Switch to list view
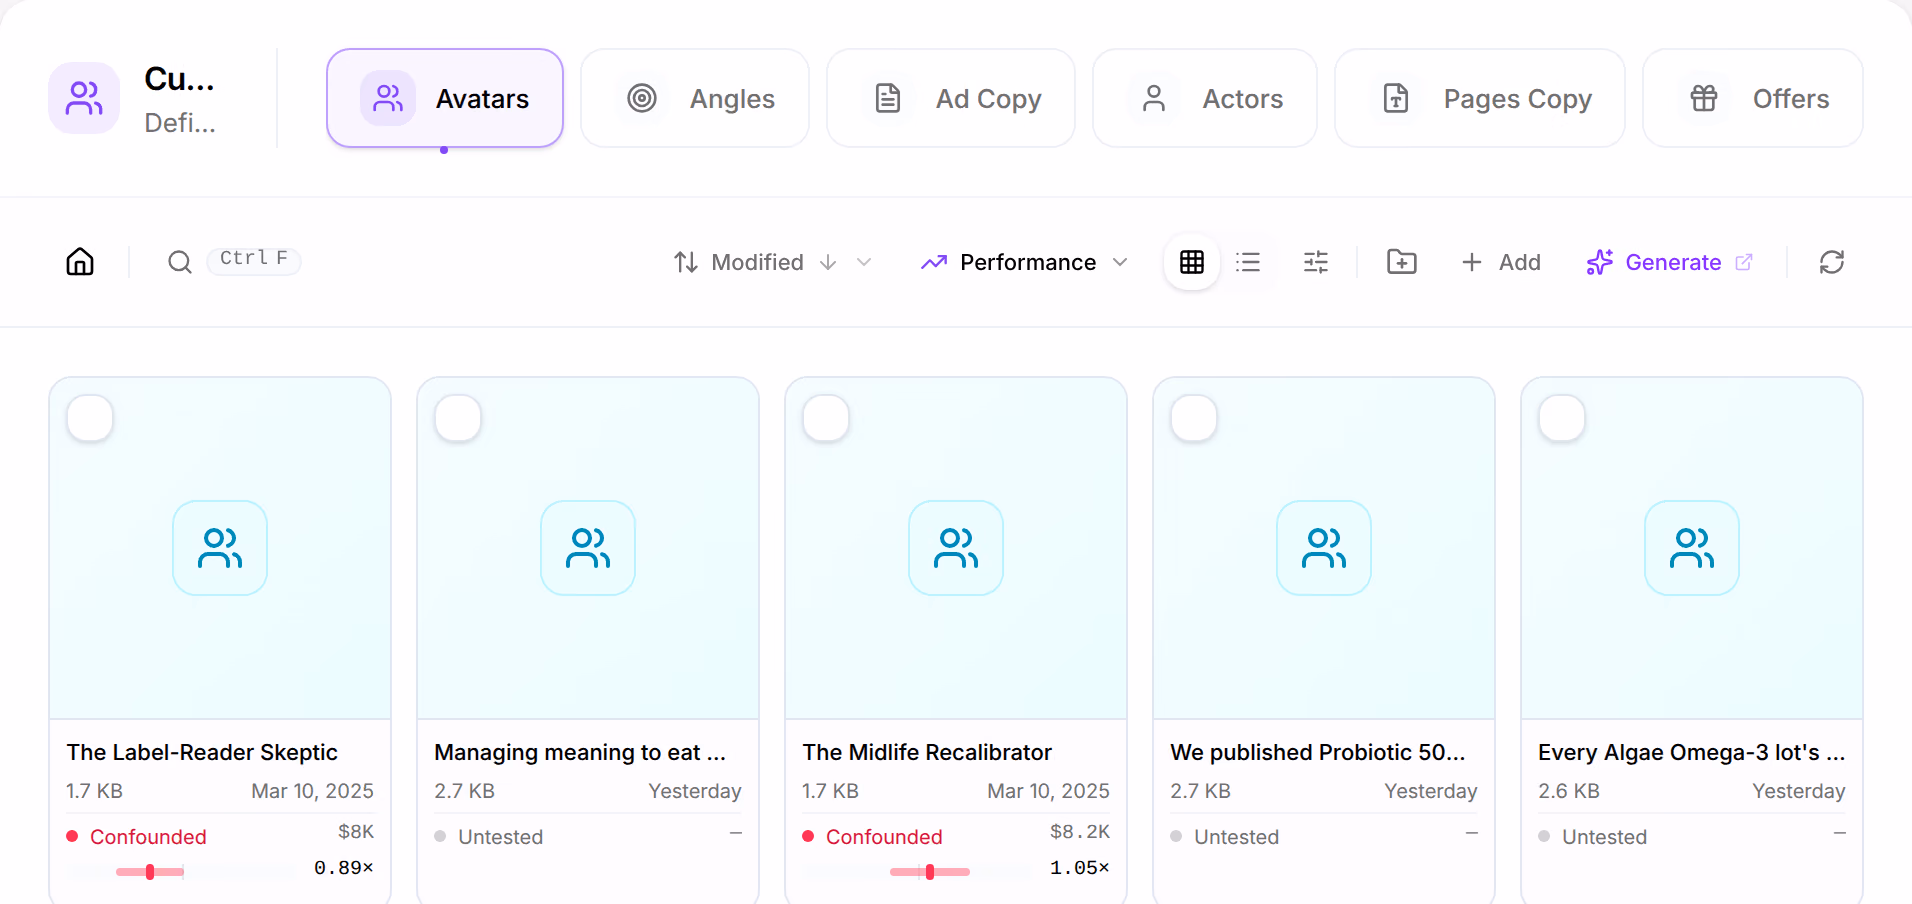 [1248, 262]
